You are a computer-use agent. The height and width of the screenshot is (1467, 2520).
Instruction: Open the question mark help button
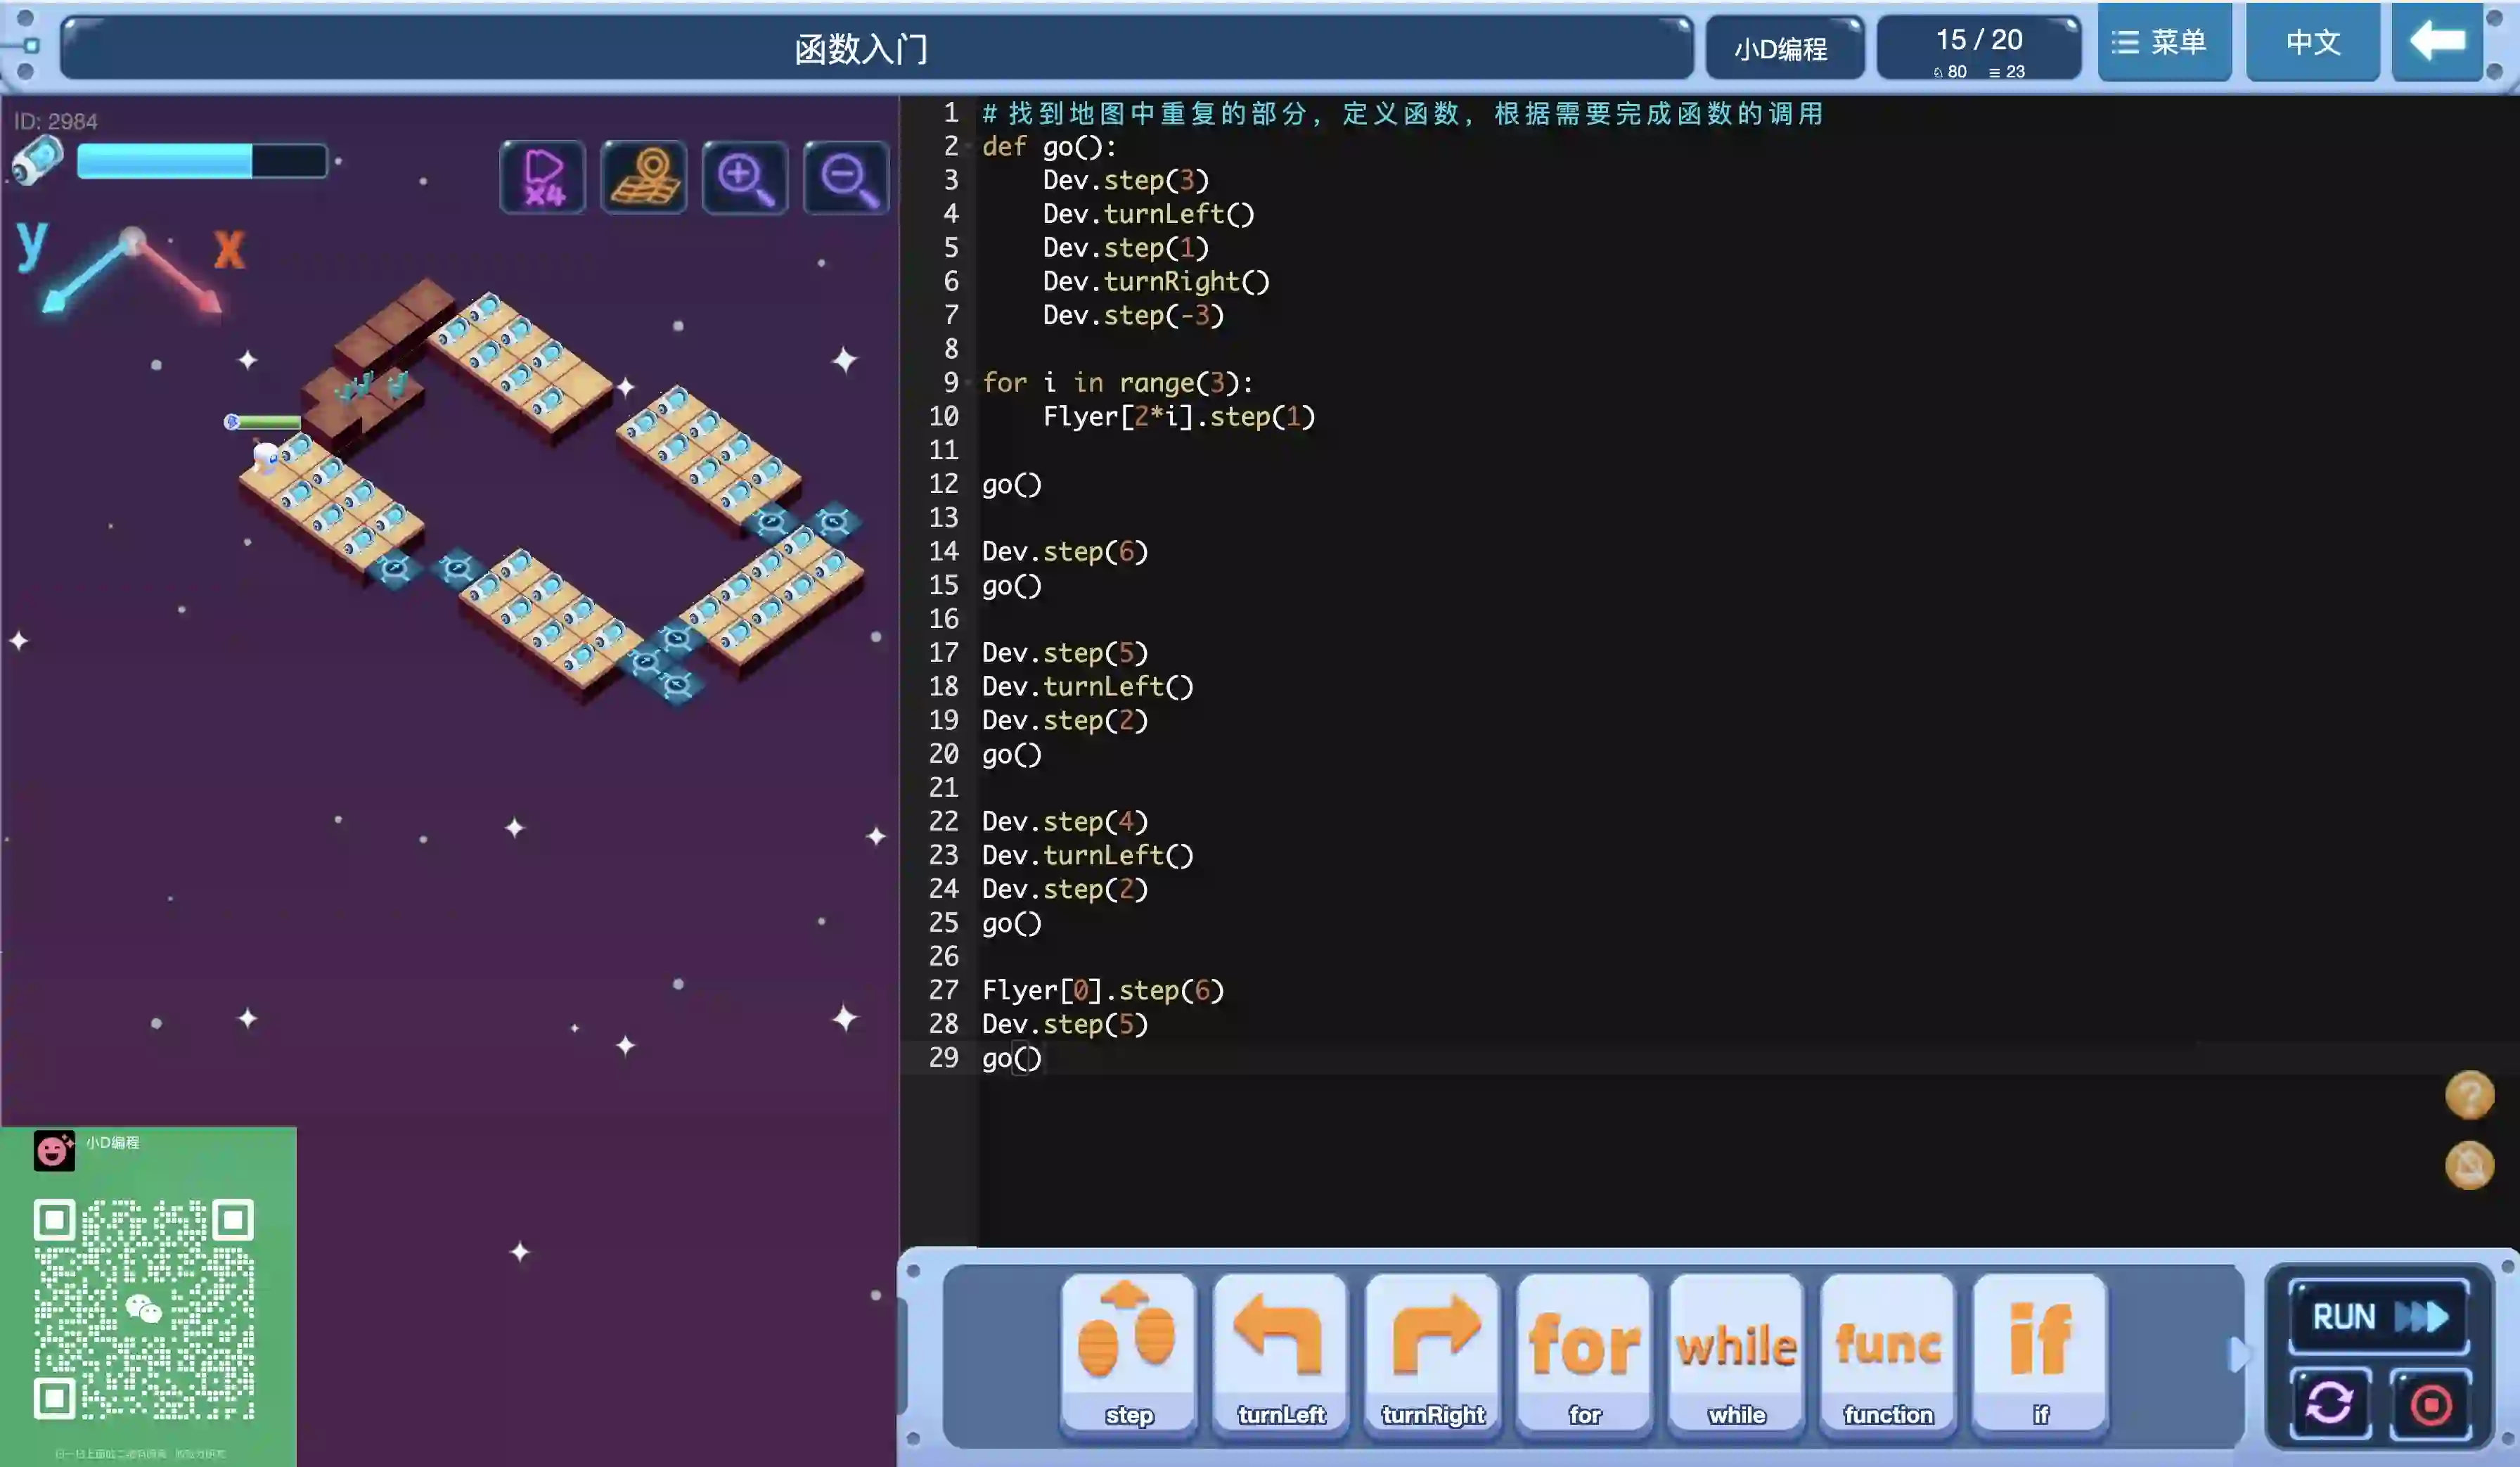[x=2469, y=1095]
